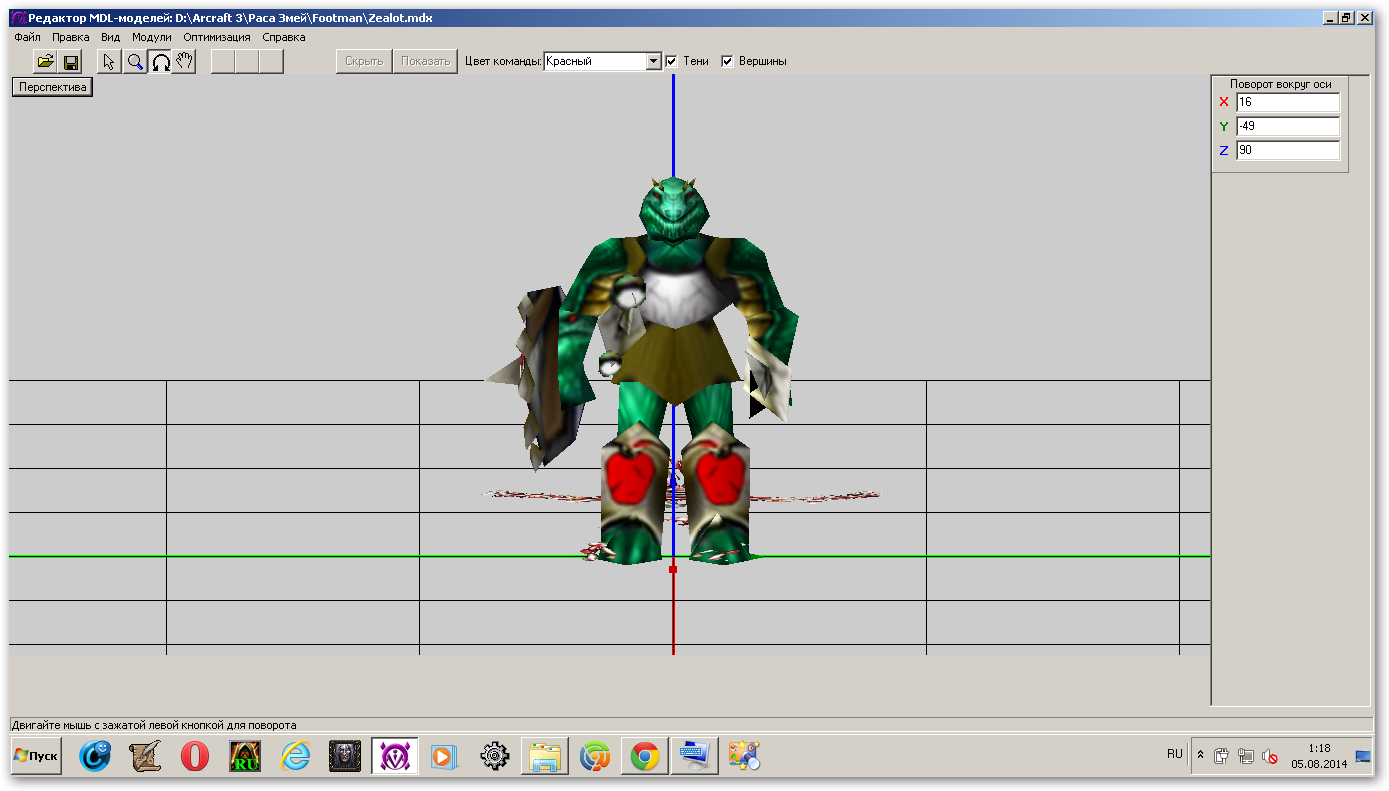Toggle the Тени (shadows) checkbox
1389x791 pixels.
coord(672,61)
